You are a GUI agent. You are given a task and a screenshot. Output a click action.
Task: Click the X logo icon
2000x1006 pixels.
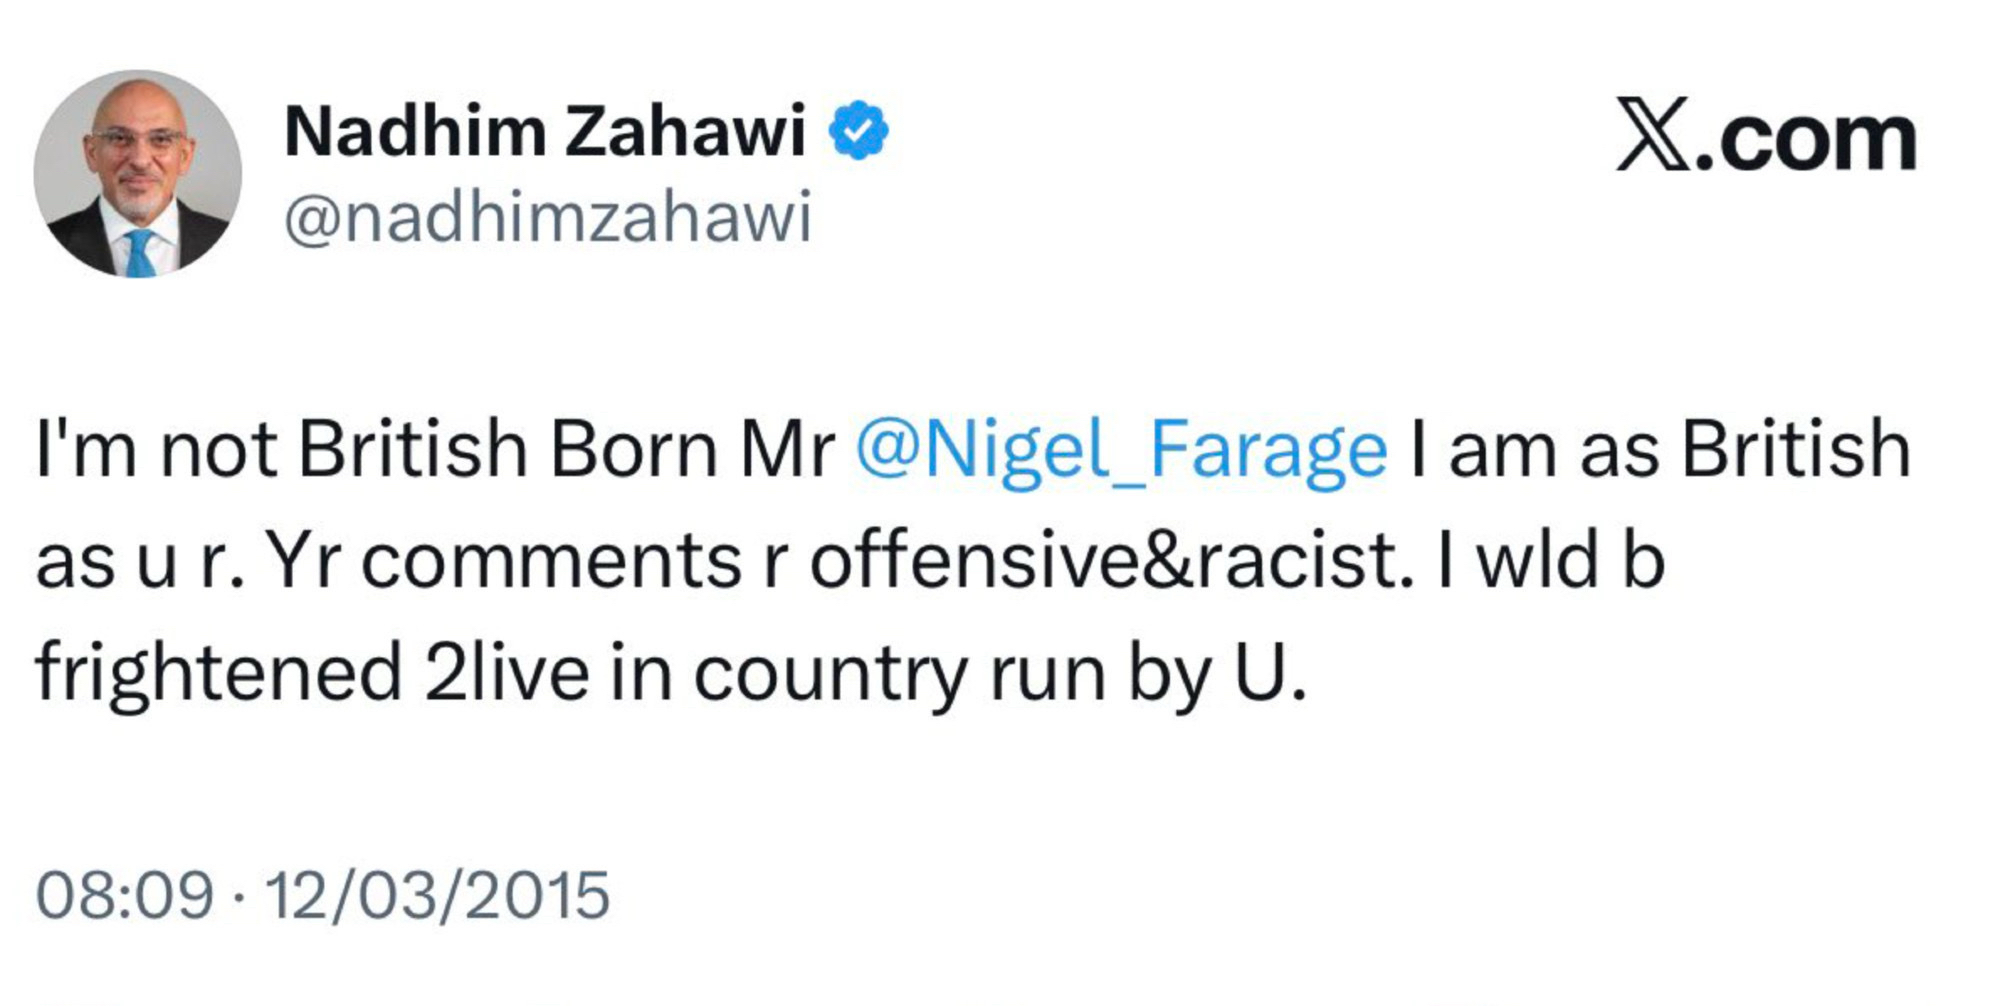[1652, 135]
